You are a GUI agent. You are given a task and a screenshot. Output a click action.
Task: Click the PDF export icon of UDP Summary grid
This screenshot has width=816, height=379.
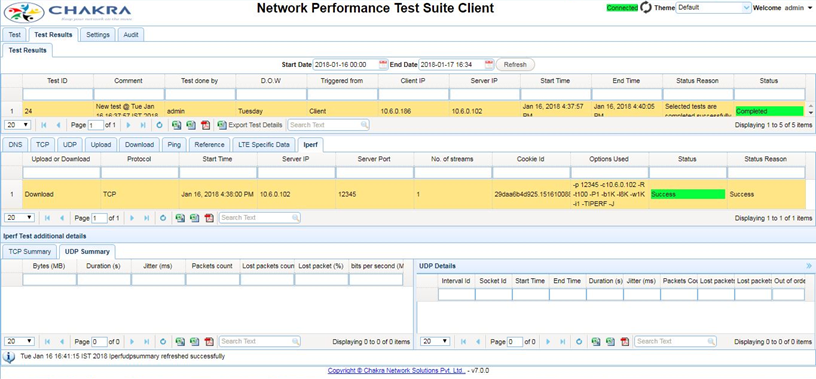point(209,342)
